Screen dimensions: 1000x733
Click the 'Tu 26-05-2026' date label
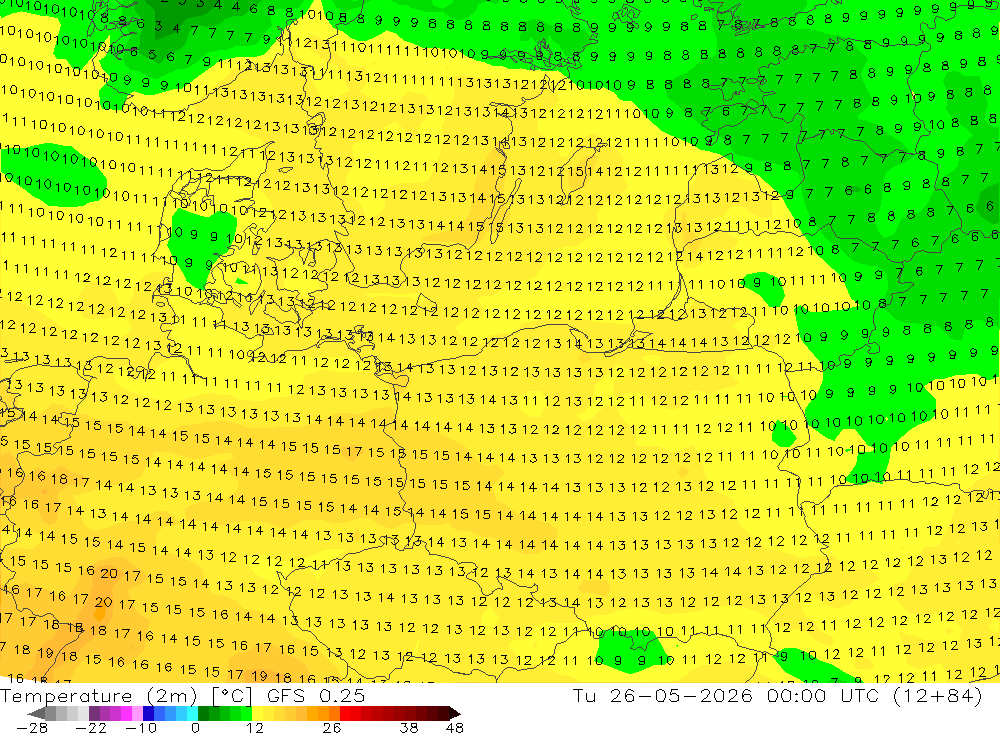[663, 695]
